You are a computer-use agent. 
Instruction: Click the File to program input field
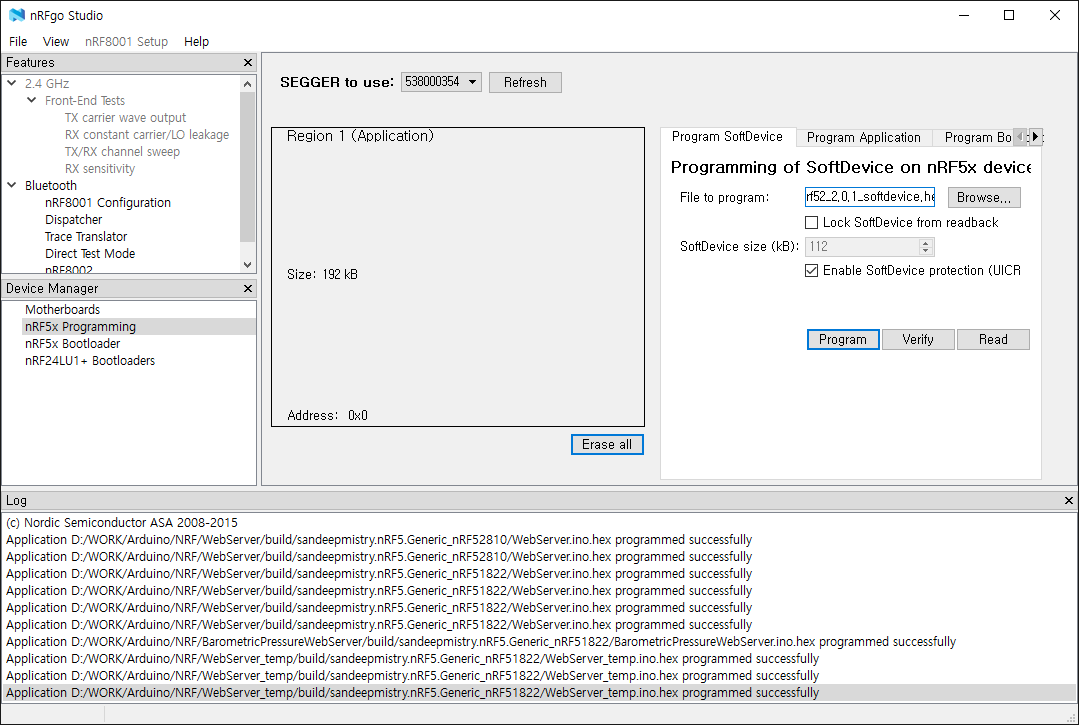coord(870,197)
